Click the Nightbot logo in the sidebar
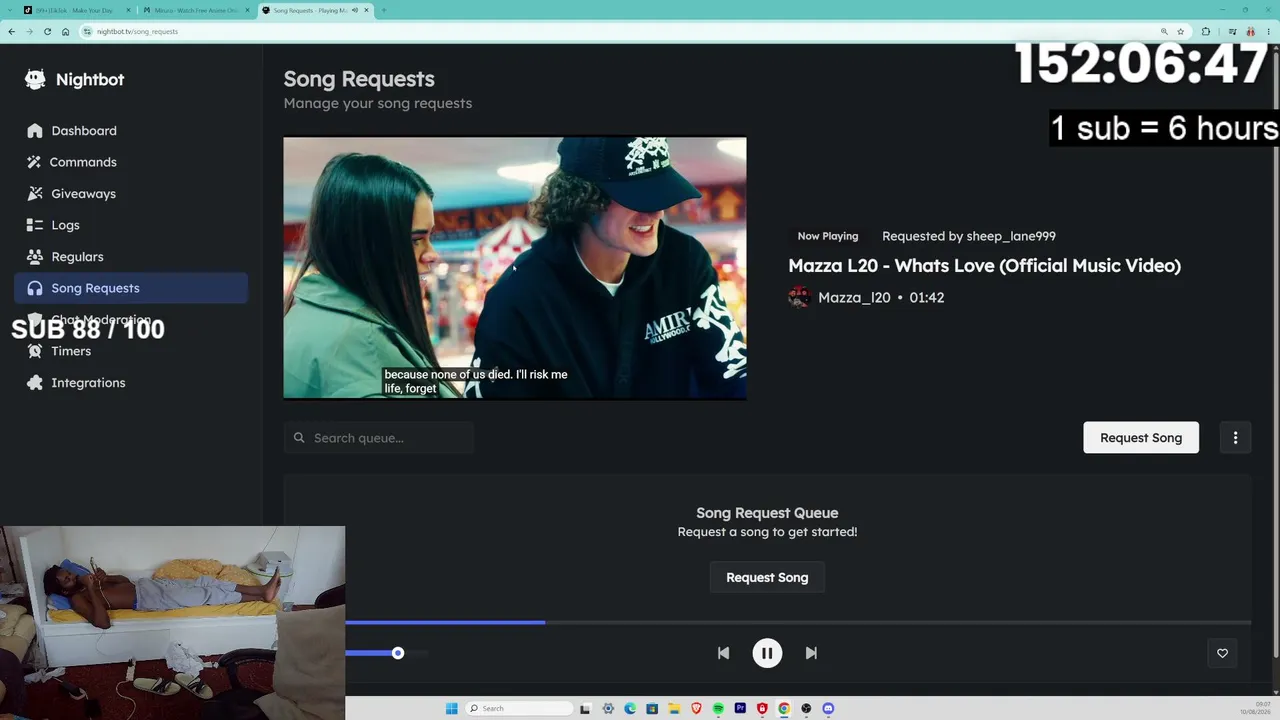The width and height of the screenshot is (1280, 720). coord(35,80)
